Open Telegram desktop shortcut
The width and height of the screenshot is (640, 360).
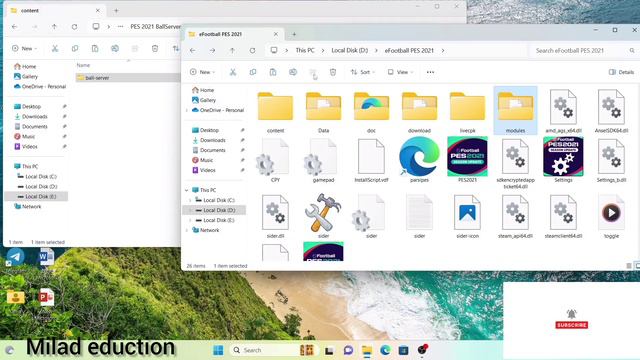click(x=15, y=258)
